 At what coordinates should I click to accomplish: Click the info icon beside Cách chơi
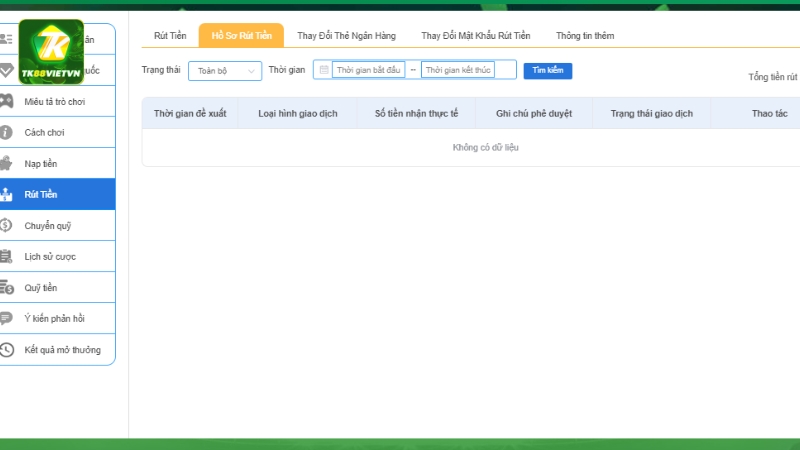click(x=7, y=132)
